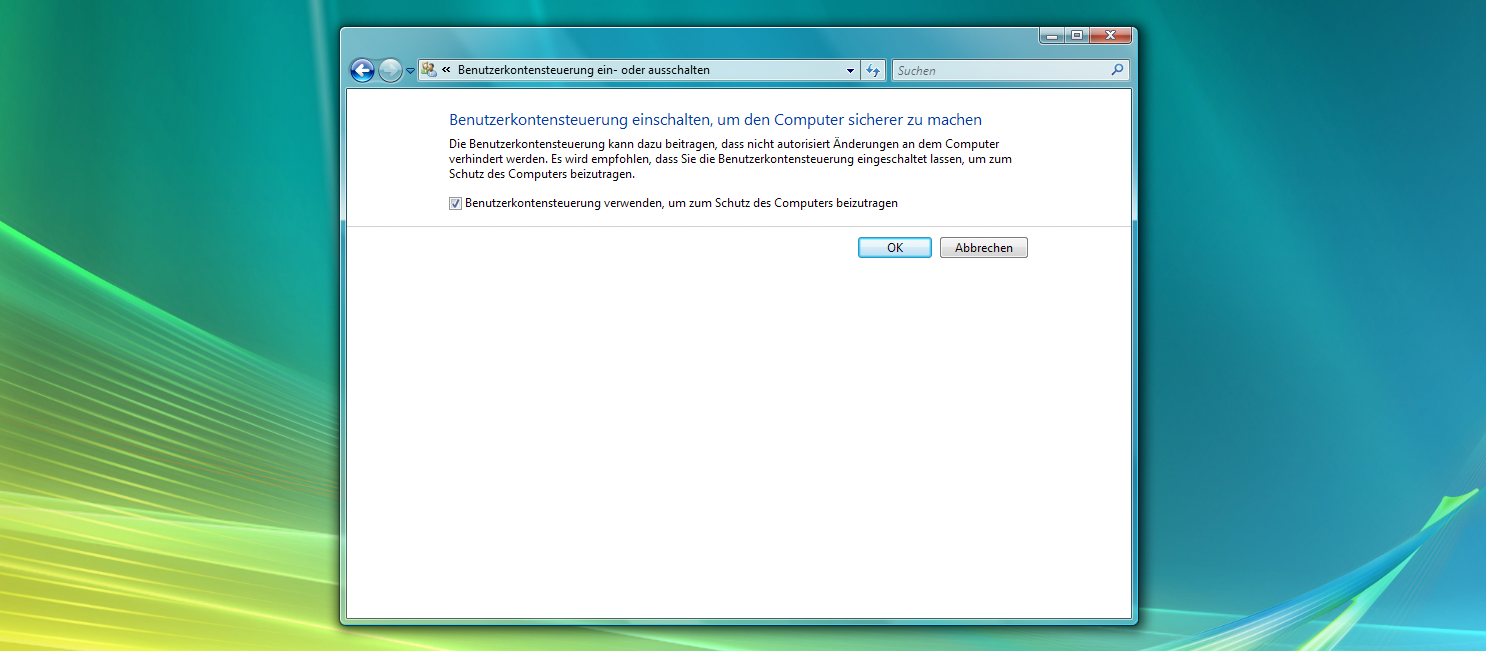The height and width of the screenshot is (651, 1486).
Task: Click the Forward navigation arrow
Action: (390, 70)
